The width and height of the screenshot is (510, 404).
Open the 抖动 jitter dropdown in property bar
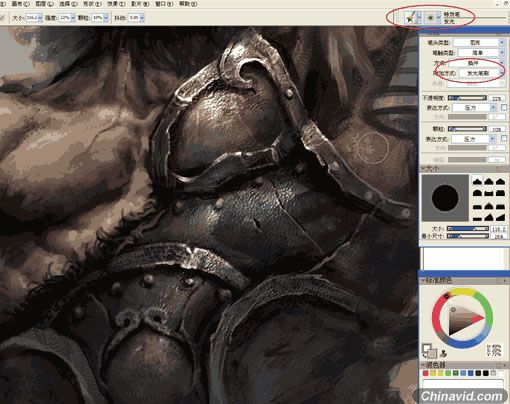click(x=142, y=18)
